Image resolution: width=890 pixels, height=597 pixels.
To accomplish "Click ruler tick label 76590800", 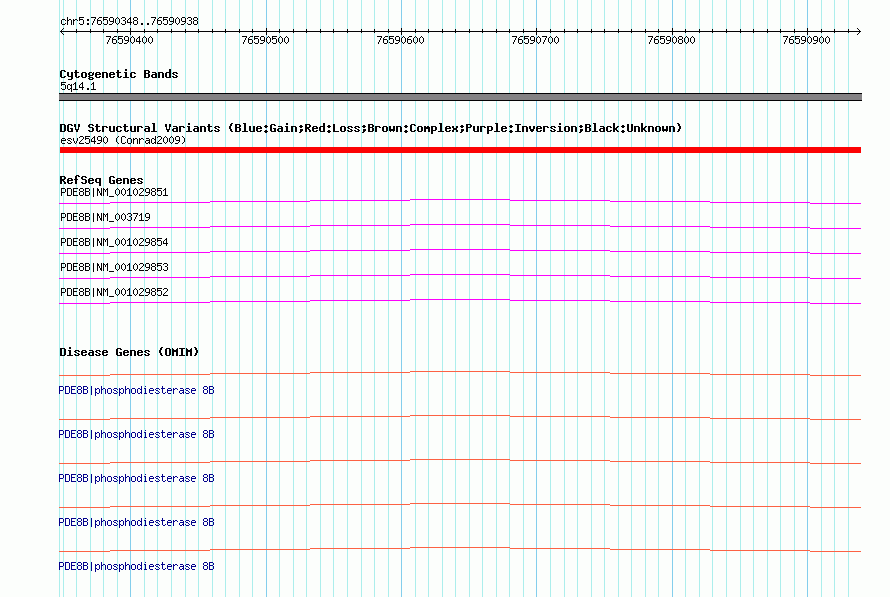I will (x=671, y=40).
